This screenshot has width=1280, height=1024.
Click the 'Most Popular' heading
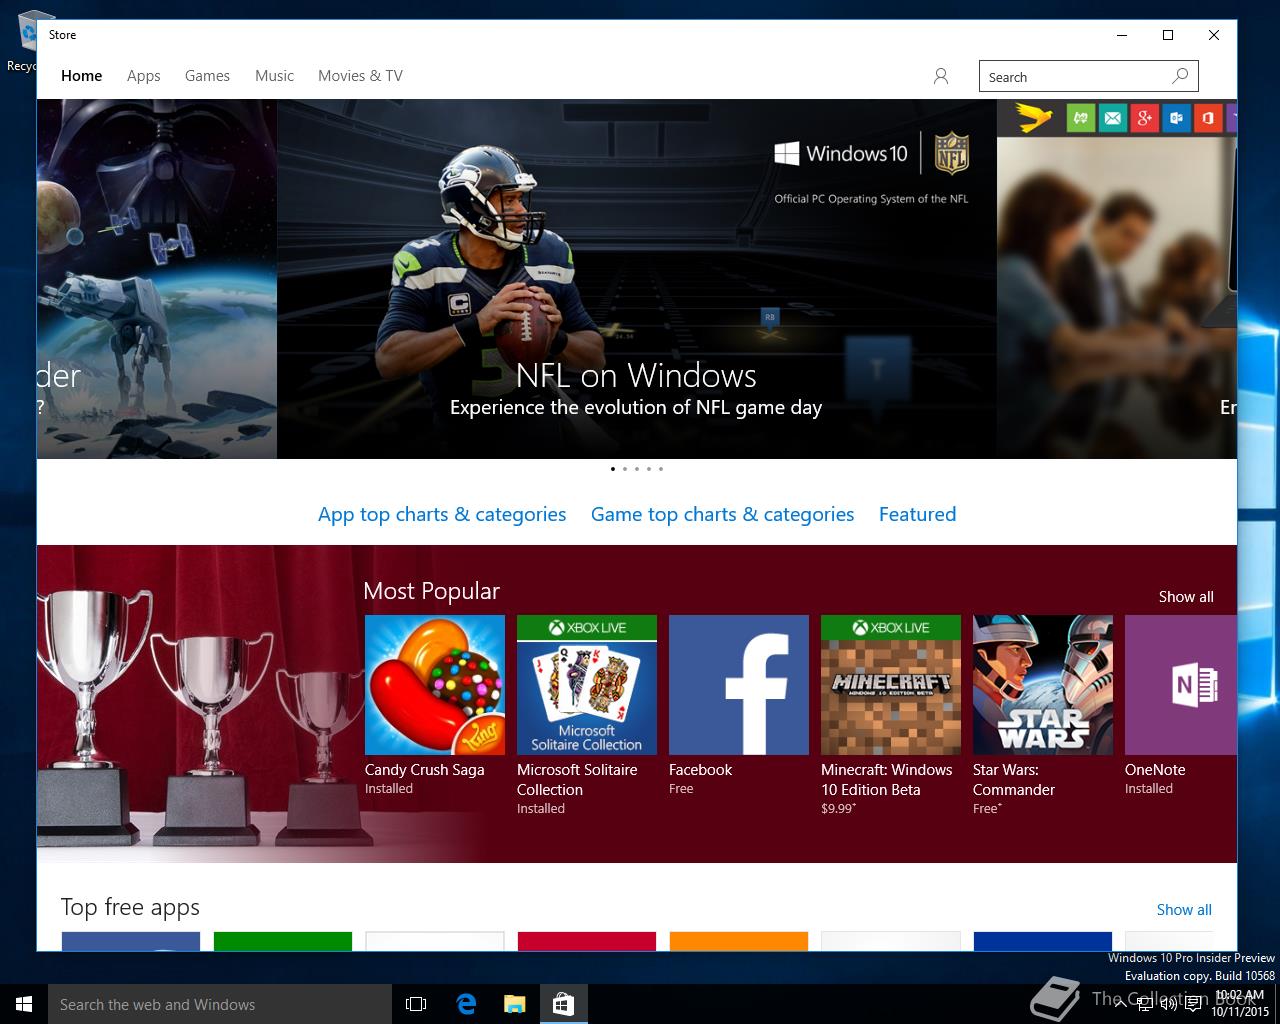[x=431, y=591]
